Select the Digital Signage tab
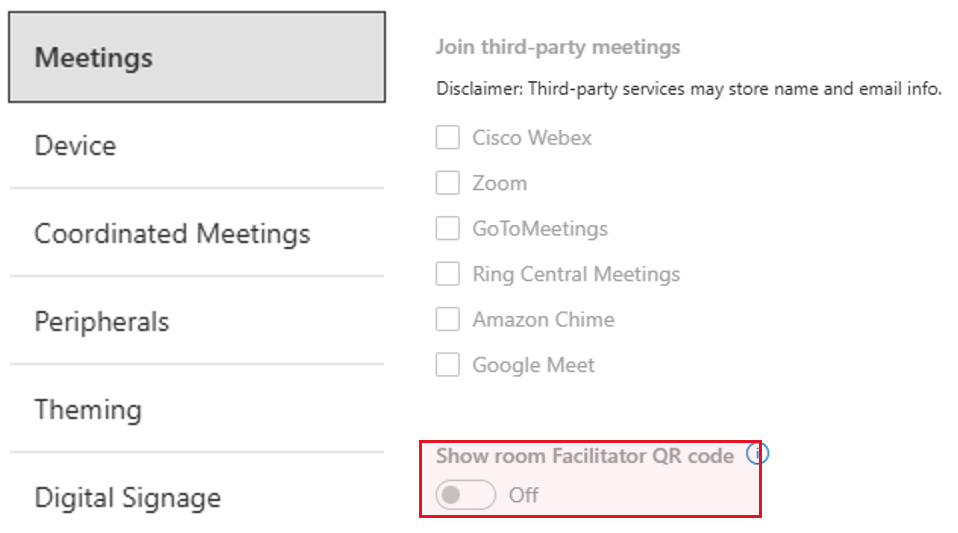The image size is (958, 533). tap(196, 498)
